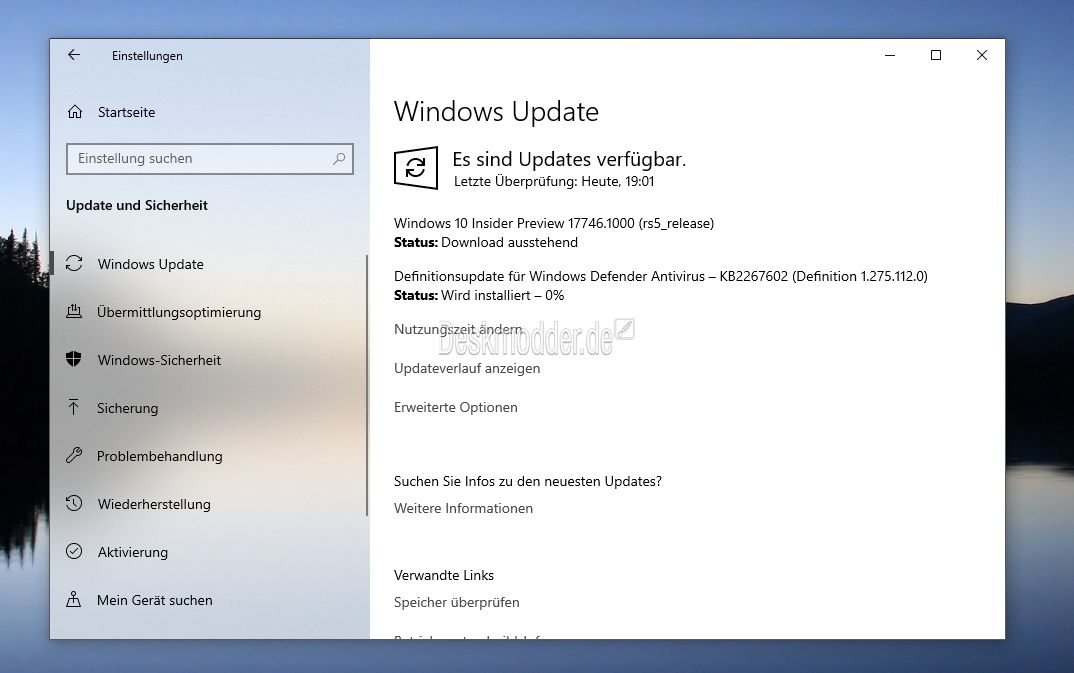The image size is (1074, 673).
Task: Click the Update und Sicherheit heading
Action: pos(137,205)
